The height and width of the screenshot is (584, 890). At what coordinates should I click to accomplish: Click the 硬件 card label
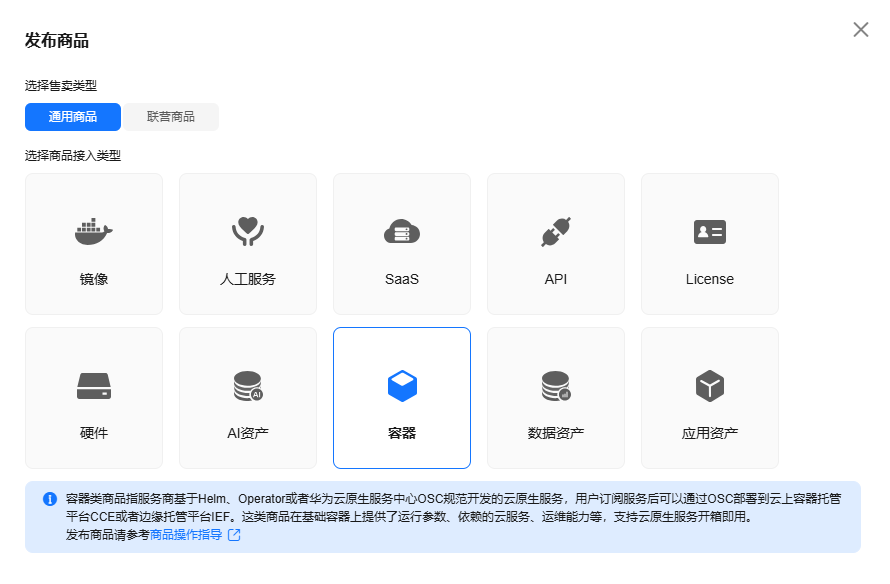coord(94,433)
